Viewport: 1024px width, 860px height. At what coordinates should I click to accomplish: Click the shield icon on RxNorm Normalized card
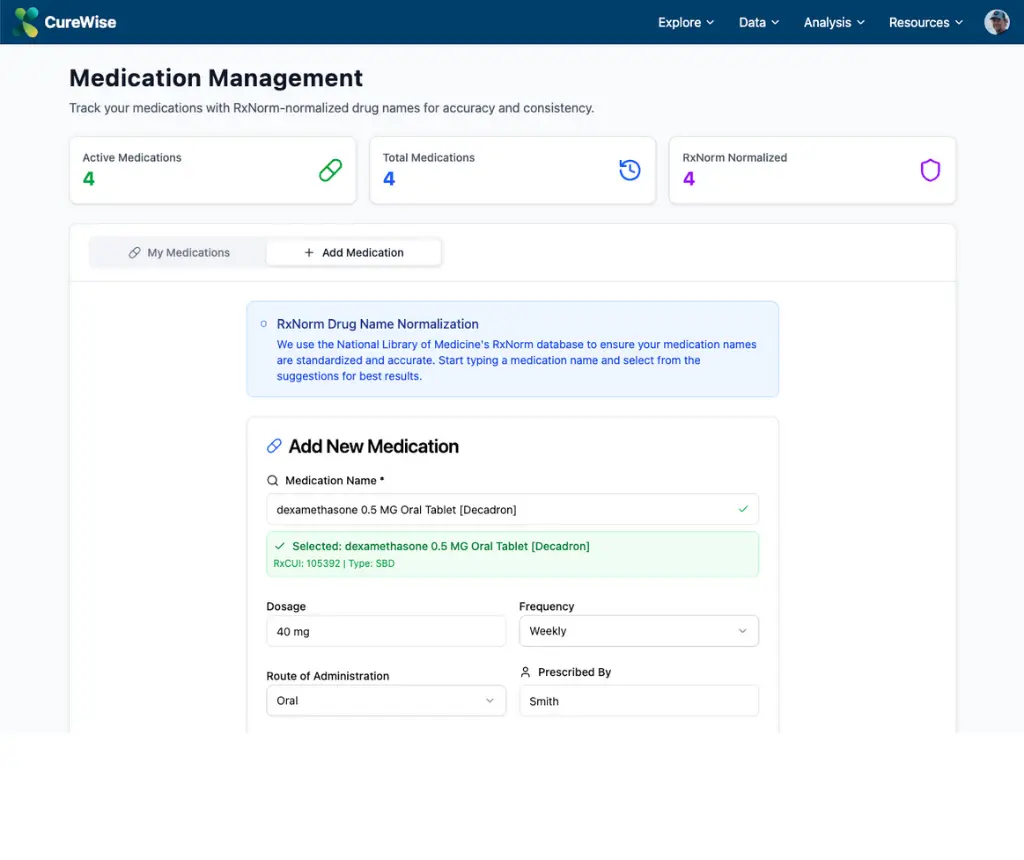click(930, 170)
